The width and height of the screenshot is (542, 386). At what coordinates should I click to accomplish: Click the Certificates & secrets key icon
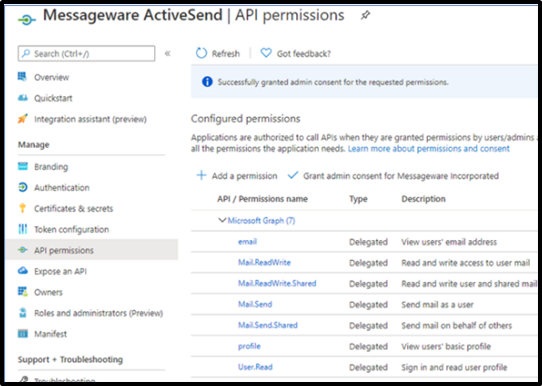(22, 208)
